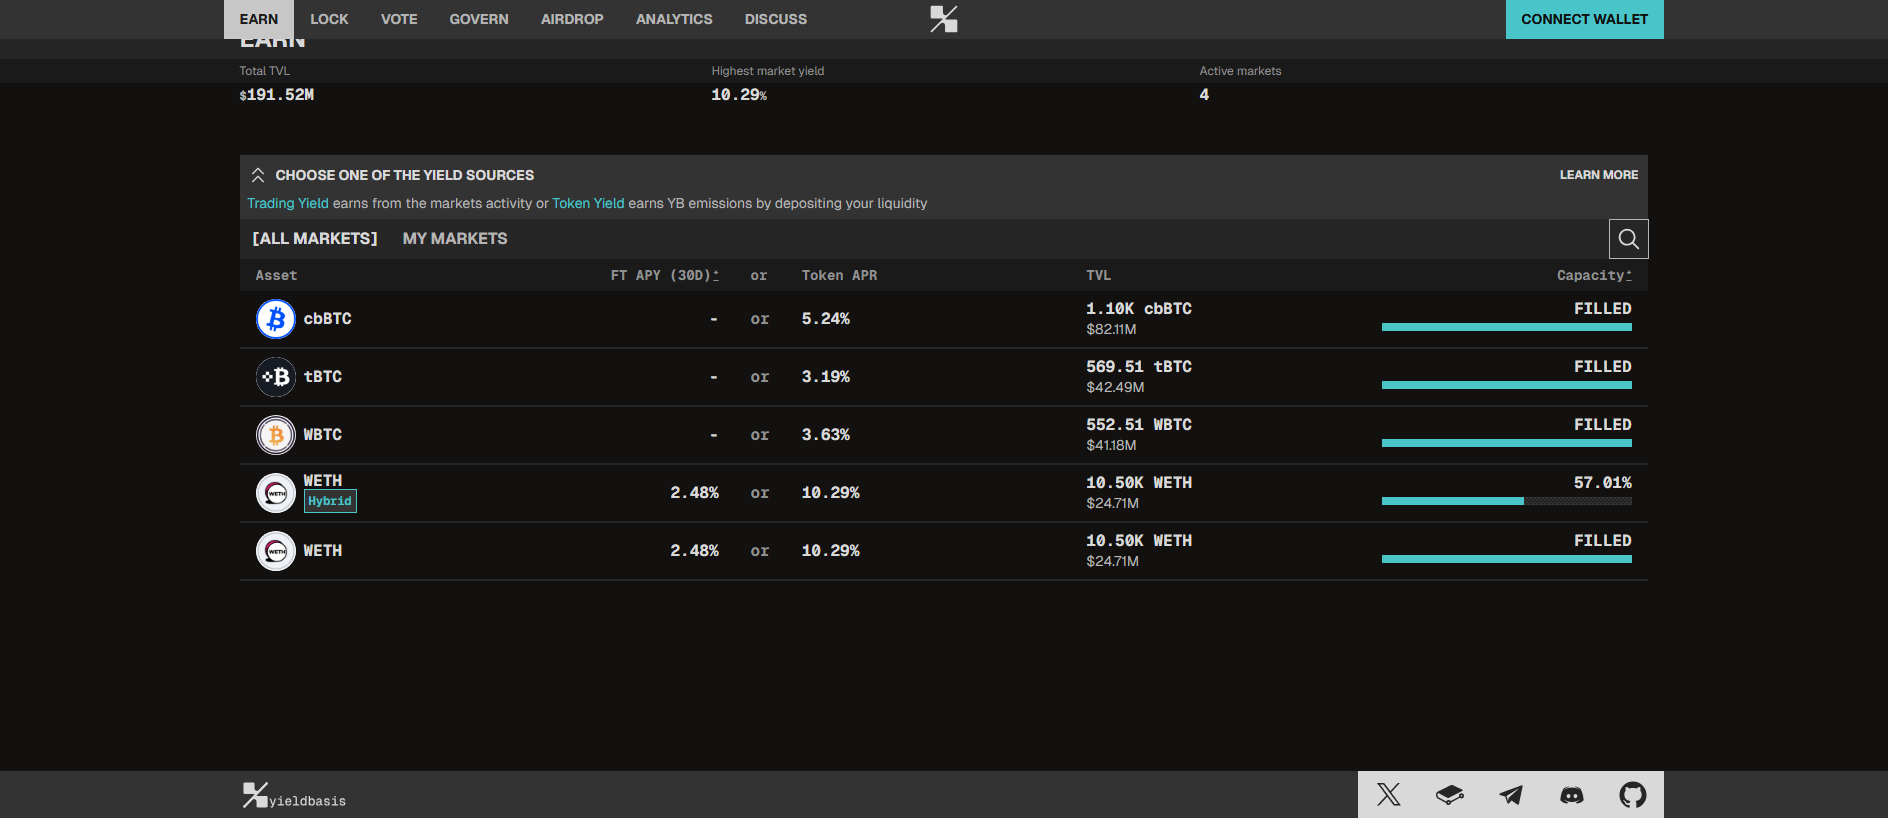This screenshot has width=1888, height=818.
Task: Click the cbBTC coin icon
Action: coord(276,319)
